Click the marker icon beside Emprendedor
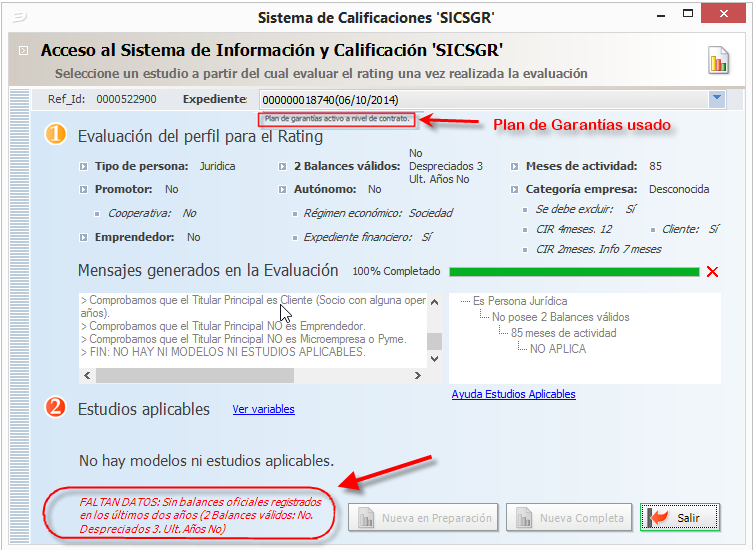Screen dimensions: 754x550 pos(84,238)
